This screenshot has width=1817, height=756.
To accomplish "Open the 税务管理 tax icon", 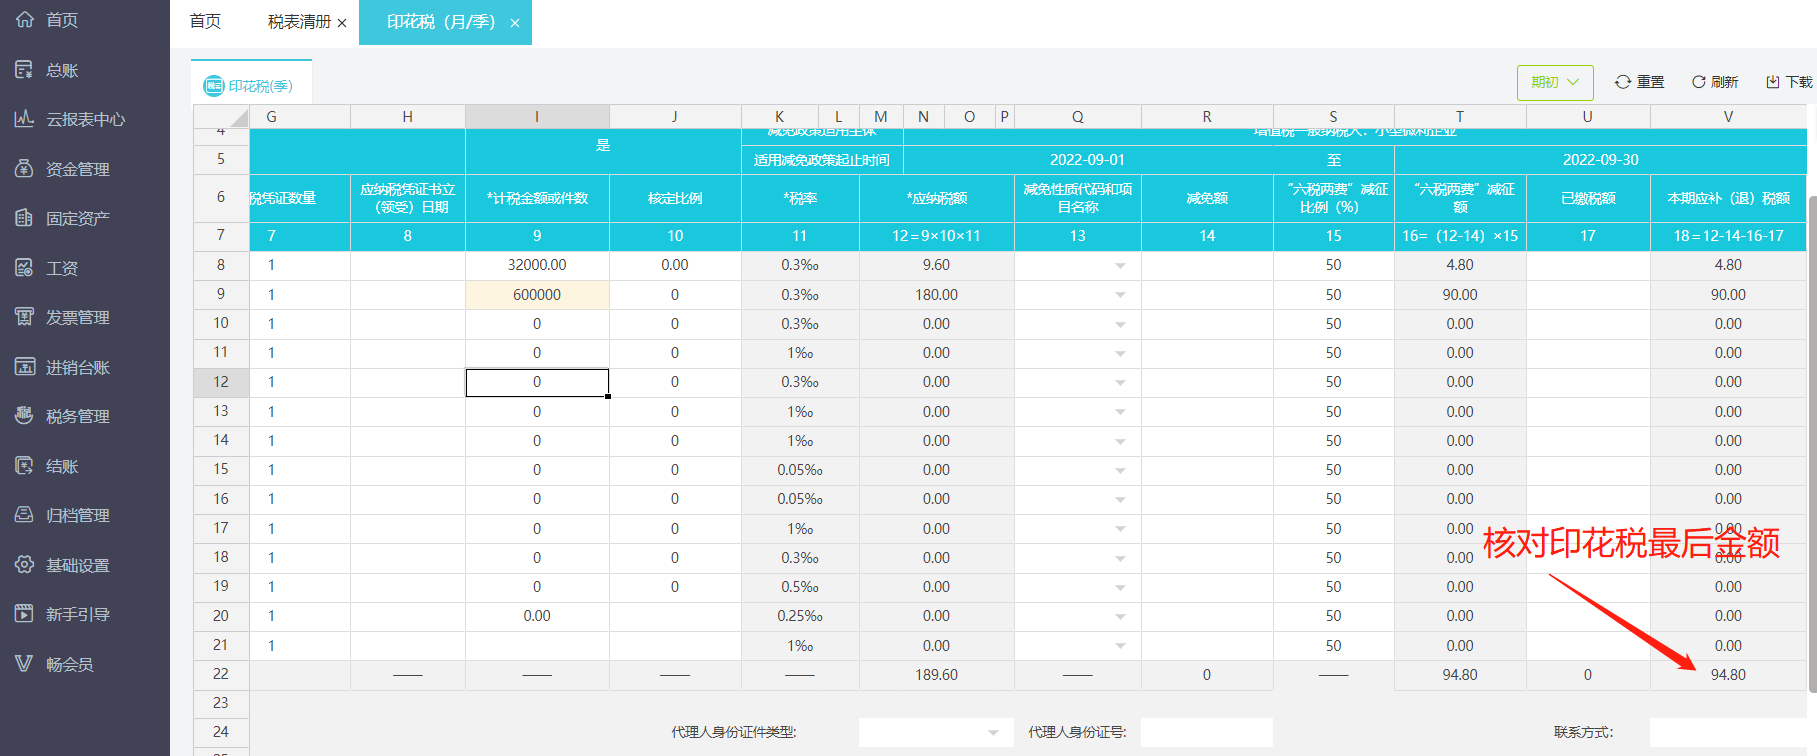I will tap(25, 416).
